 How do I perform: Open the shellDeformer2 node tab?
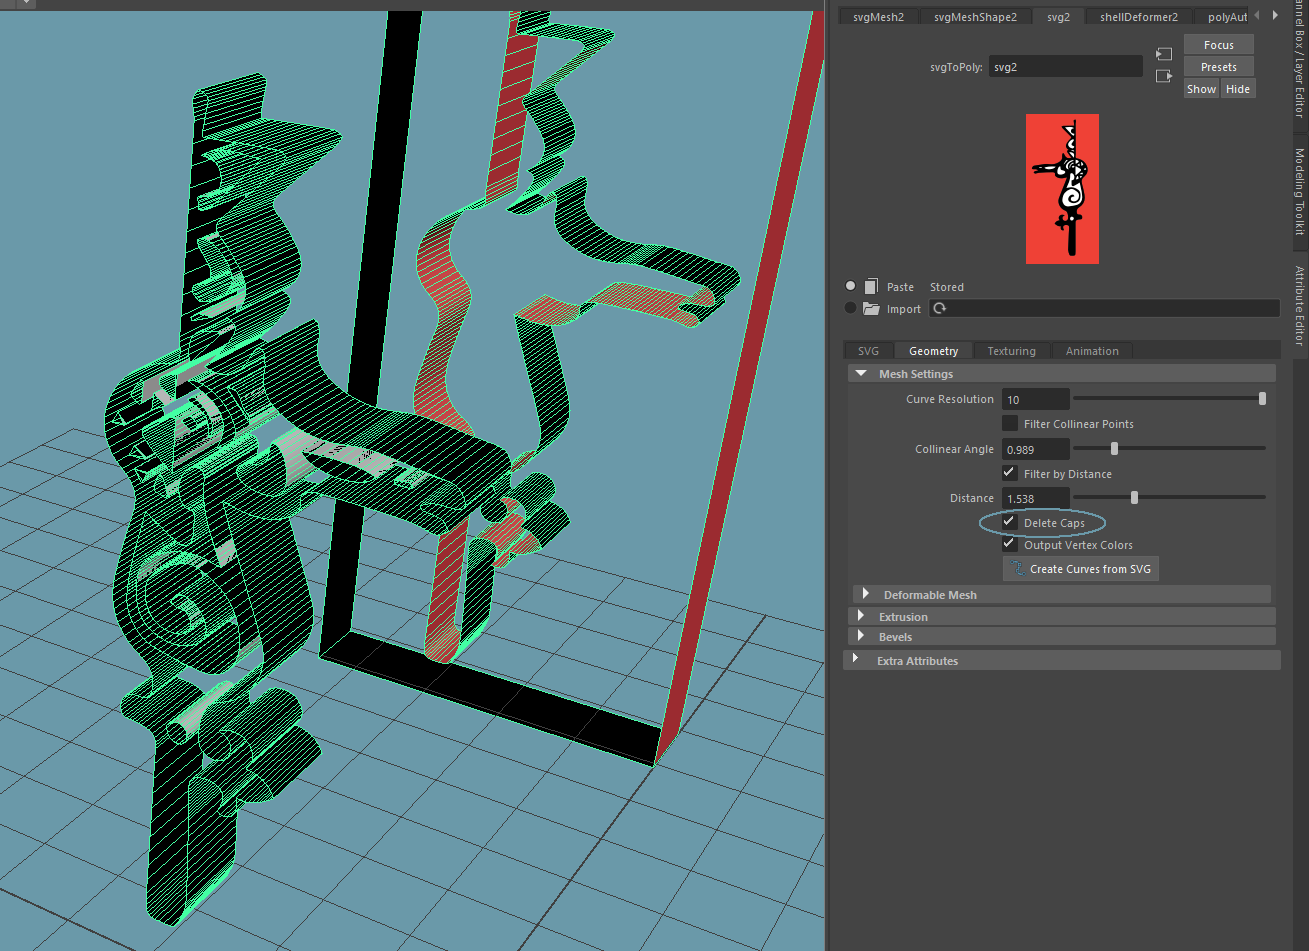[x=1139, y=17]
